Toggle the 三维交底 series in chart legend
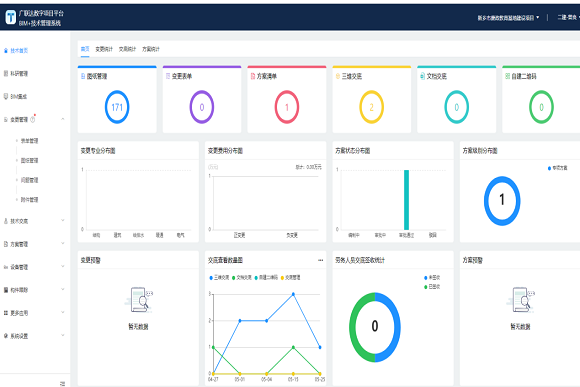The image size is (580, 387). pyautogui.click(x=219, y=277)
